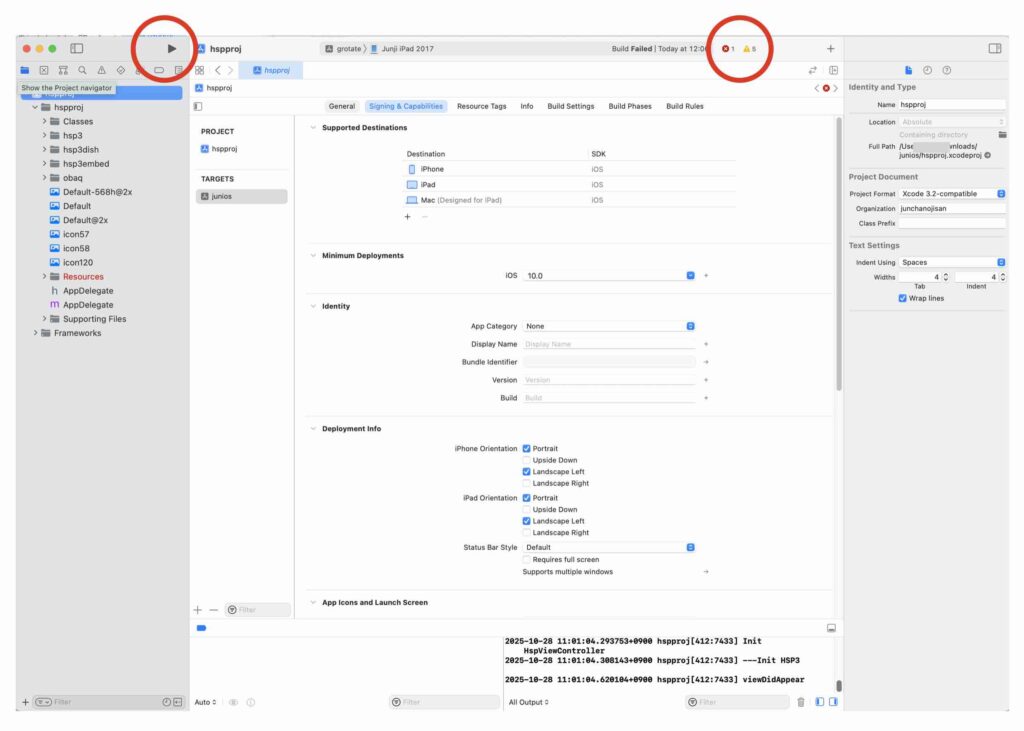Toggle the left navigator sidebar icon
Image resolution: width=1024 pixels, height=731 pixels.
click(x=76, y=48)
